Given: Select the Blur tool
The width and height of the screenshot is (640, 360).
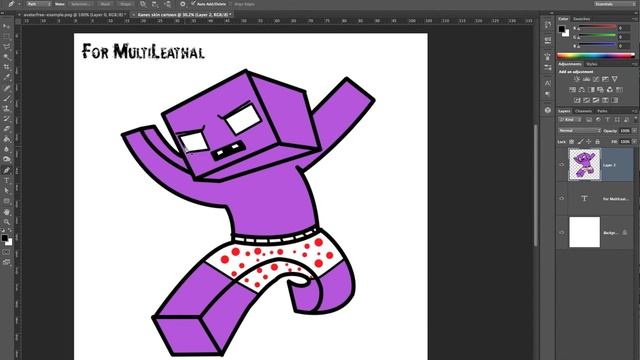Looking at the screenshot, I should tap(6, 149).
